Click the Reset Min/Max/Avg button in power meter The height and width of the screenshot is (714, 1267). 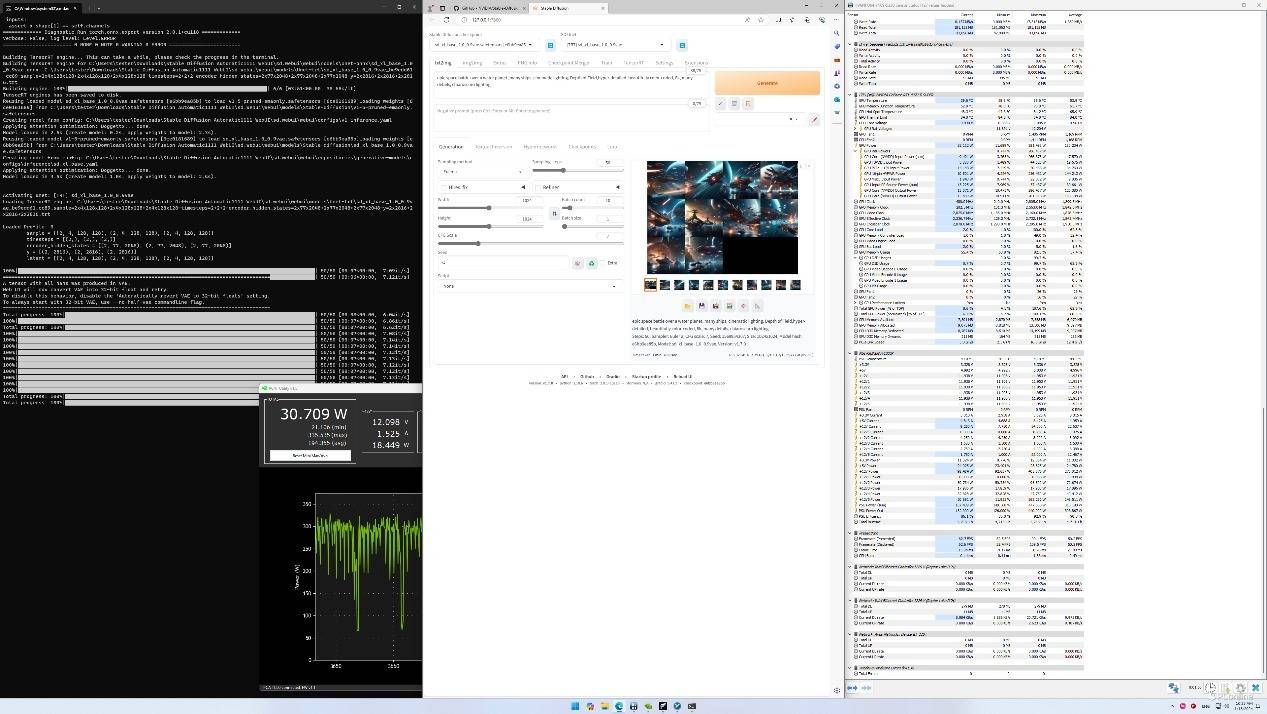coord(310,455)
